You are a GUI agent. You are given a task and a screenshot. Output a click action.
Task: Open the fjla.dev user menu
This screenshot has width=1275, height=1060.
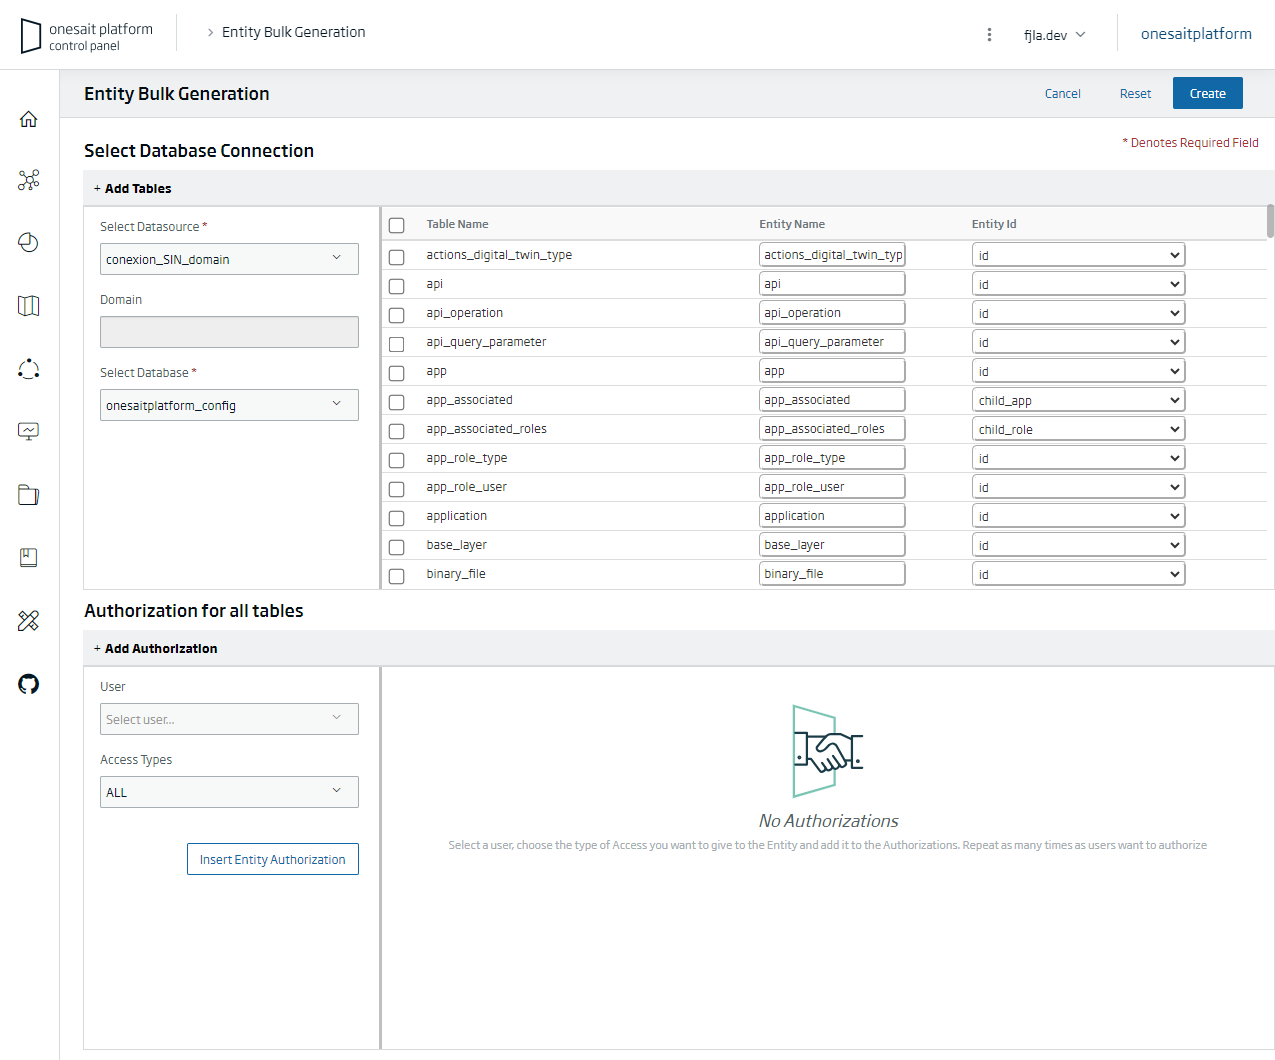pos(1054,35)
